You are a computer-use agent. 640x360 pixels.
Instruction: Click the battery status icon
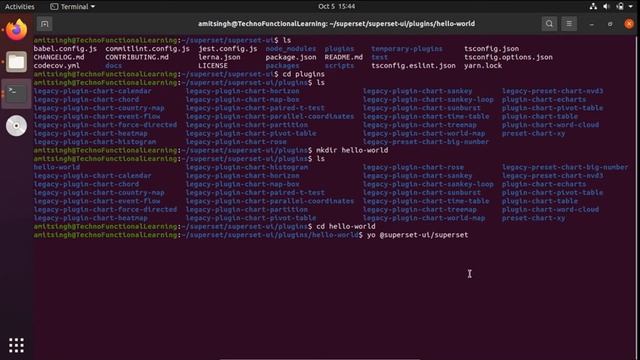[620, 7]
